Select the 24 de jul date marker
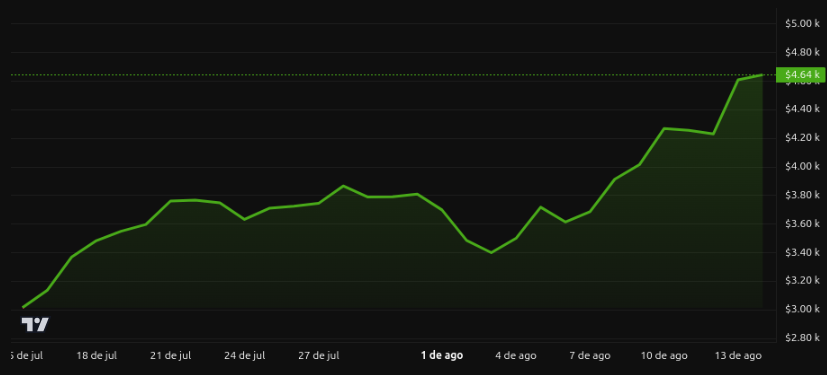The height and width of the screenshot is (375, 827). pos(244,355)
